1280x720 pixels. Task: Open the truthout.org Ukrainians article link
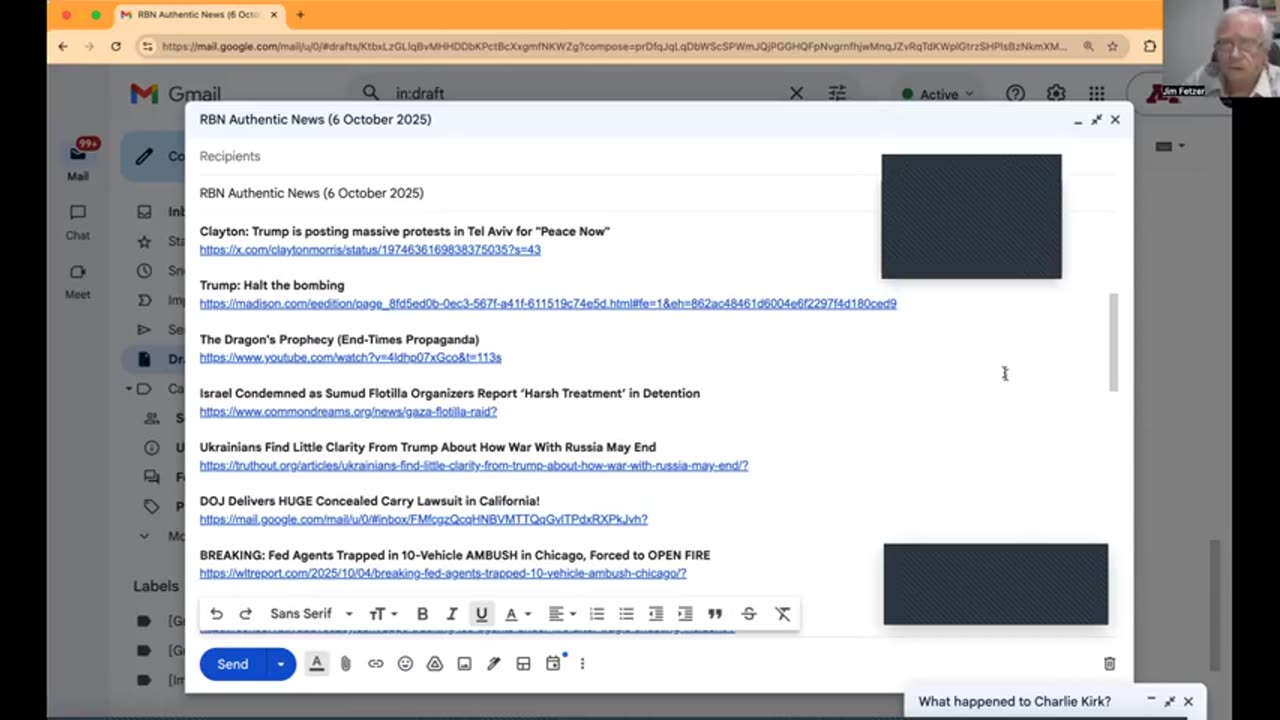pos(474,466)
